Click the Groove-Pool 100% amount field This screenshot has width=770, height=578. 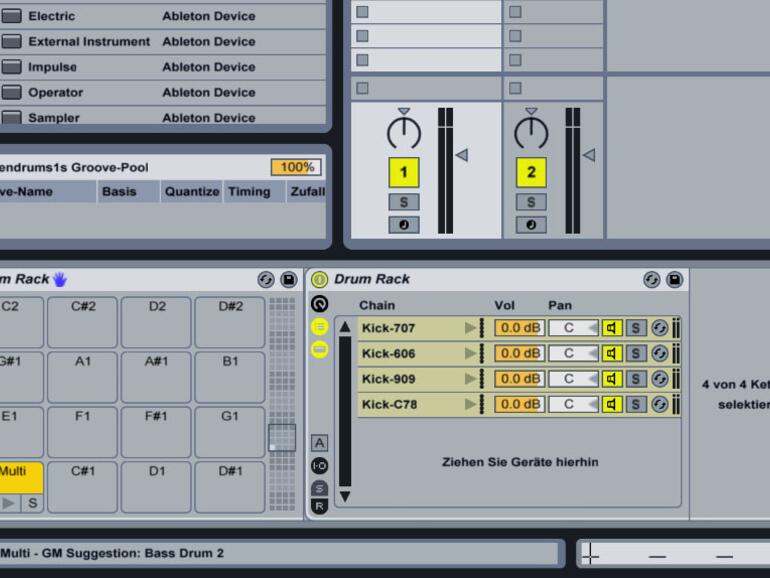pos(296,167)
